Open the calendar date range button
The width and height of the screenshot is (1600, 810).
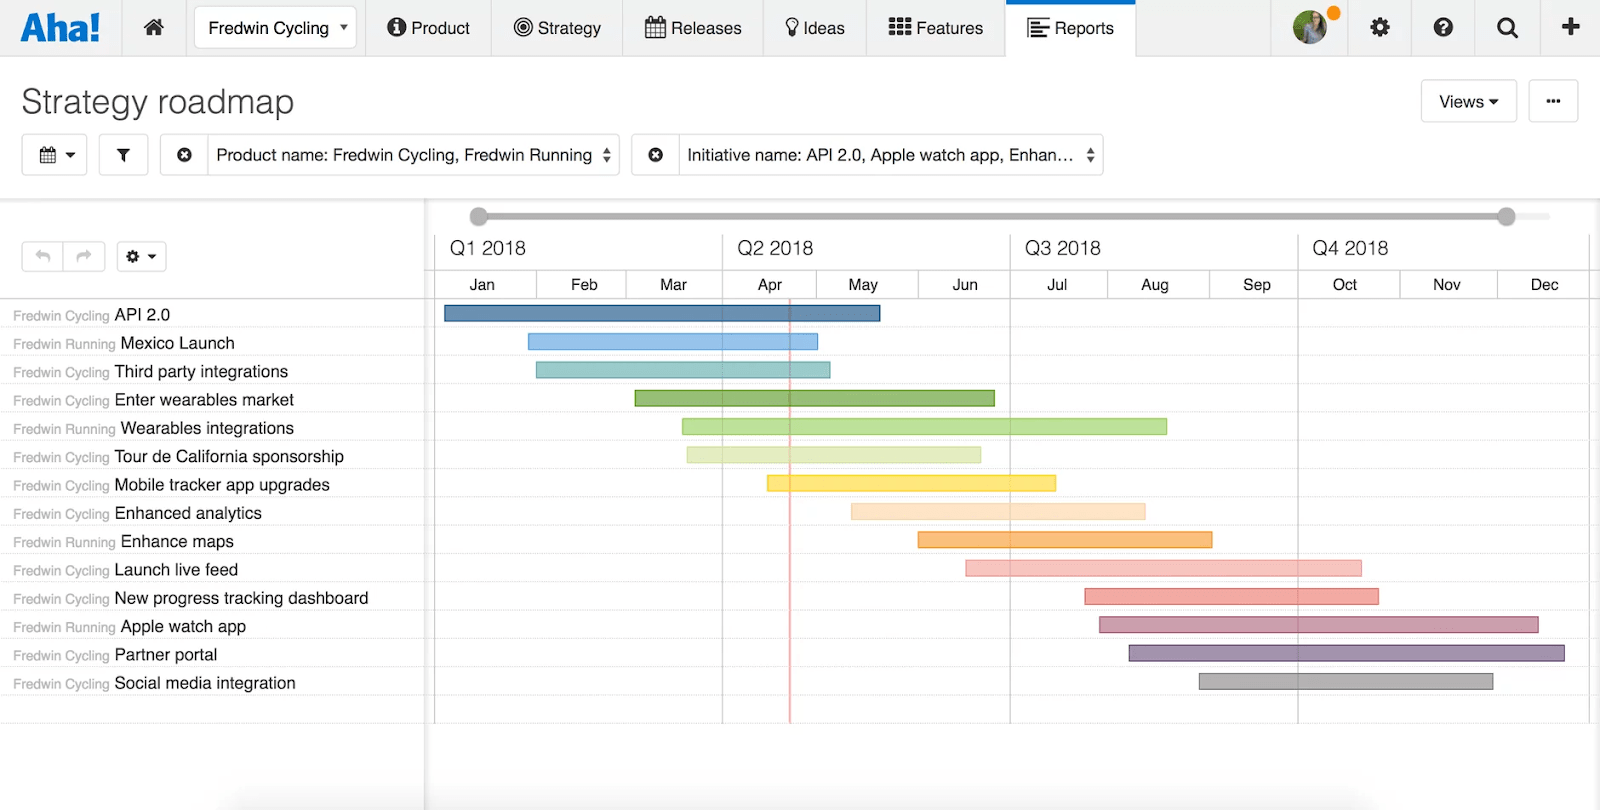55,155
